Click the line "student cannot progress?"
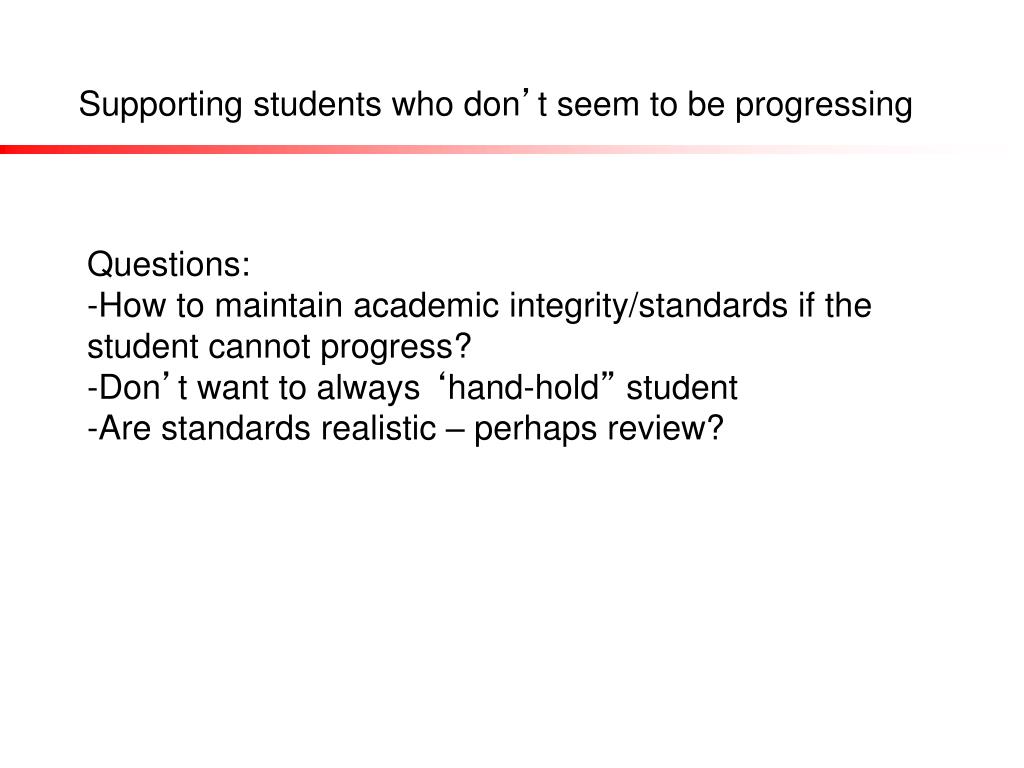1024x768 pixels. tap(279, 347)
